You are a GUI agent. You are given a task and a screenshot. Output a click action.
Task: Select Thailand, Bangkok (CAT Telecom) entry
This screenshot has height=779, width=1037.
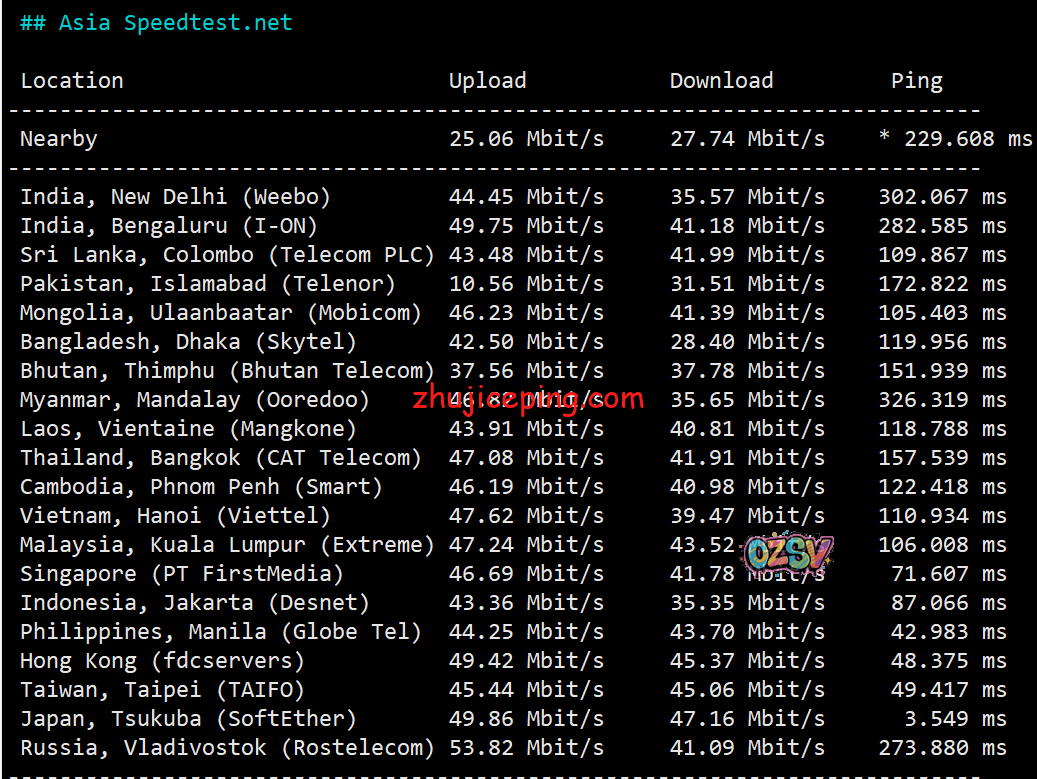[x=221, y=458]
